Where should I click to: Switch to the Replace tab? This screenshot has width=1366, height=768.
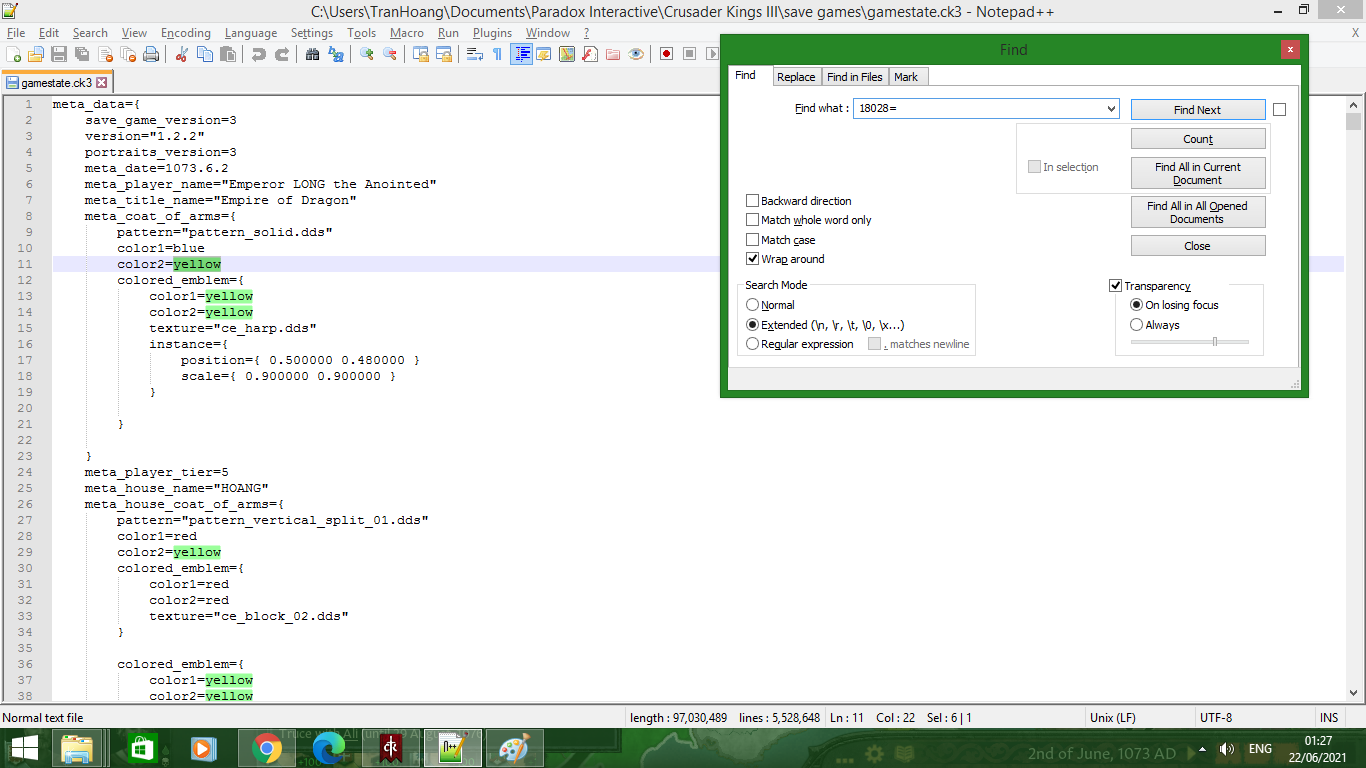(x=796, y=77)
